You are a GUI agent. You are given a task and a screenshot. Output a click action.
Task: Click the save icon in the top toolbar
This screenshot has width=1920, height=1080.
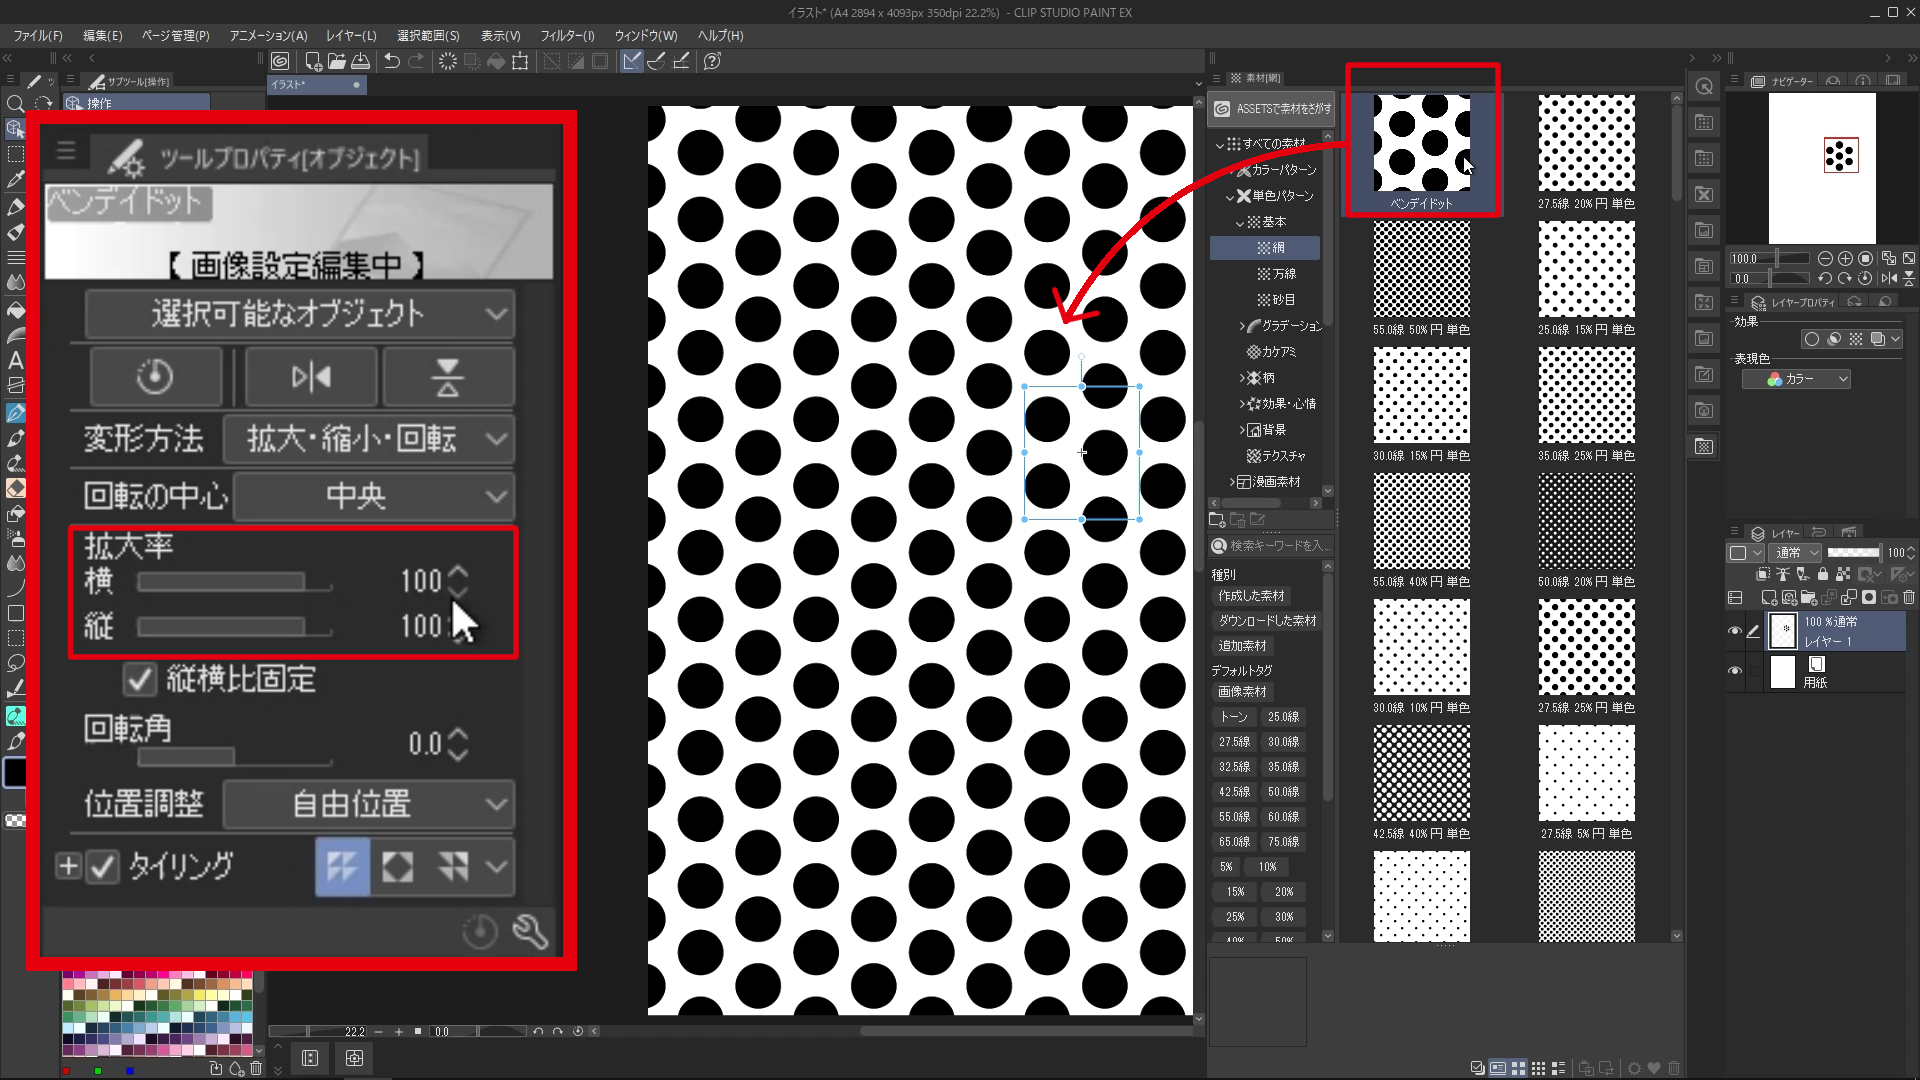360,61
